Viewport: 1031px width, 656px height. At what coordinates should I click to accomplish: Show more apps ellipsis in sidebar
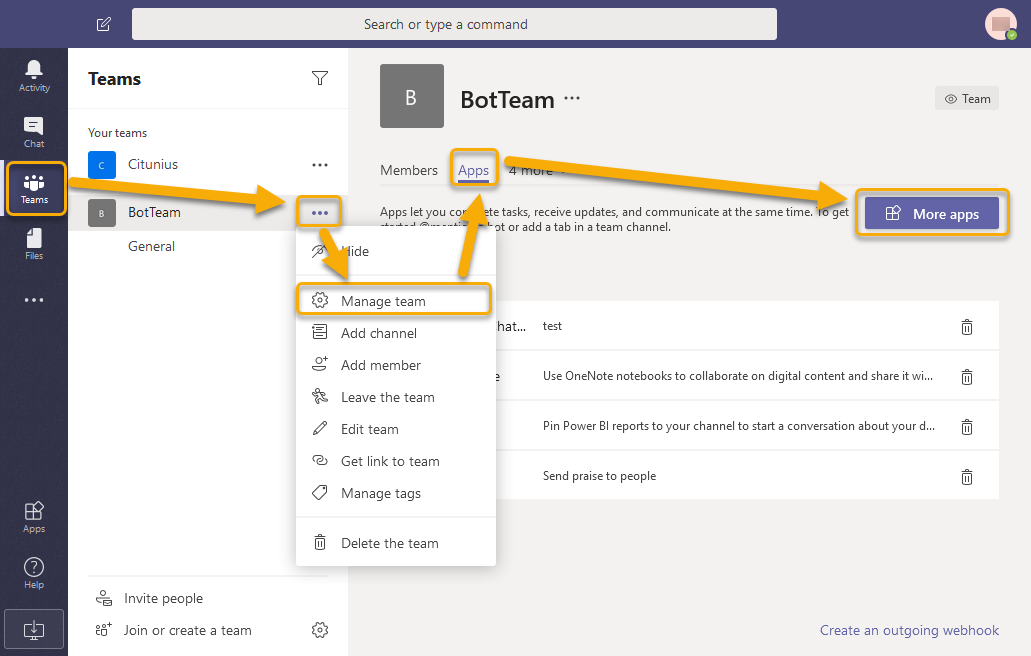(x=34, y=300)
